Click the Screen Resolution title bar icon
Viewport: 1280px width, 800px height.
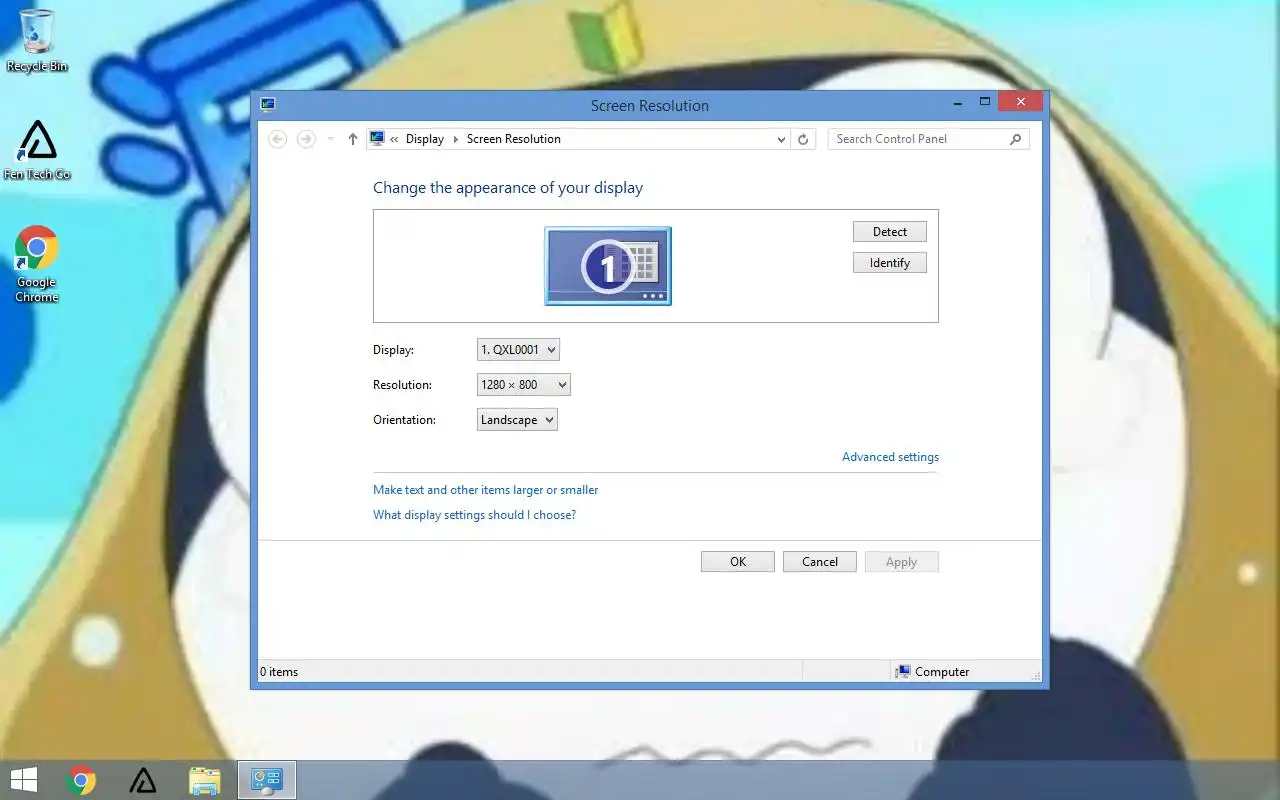pos(267,104)
